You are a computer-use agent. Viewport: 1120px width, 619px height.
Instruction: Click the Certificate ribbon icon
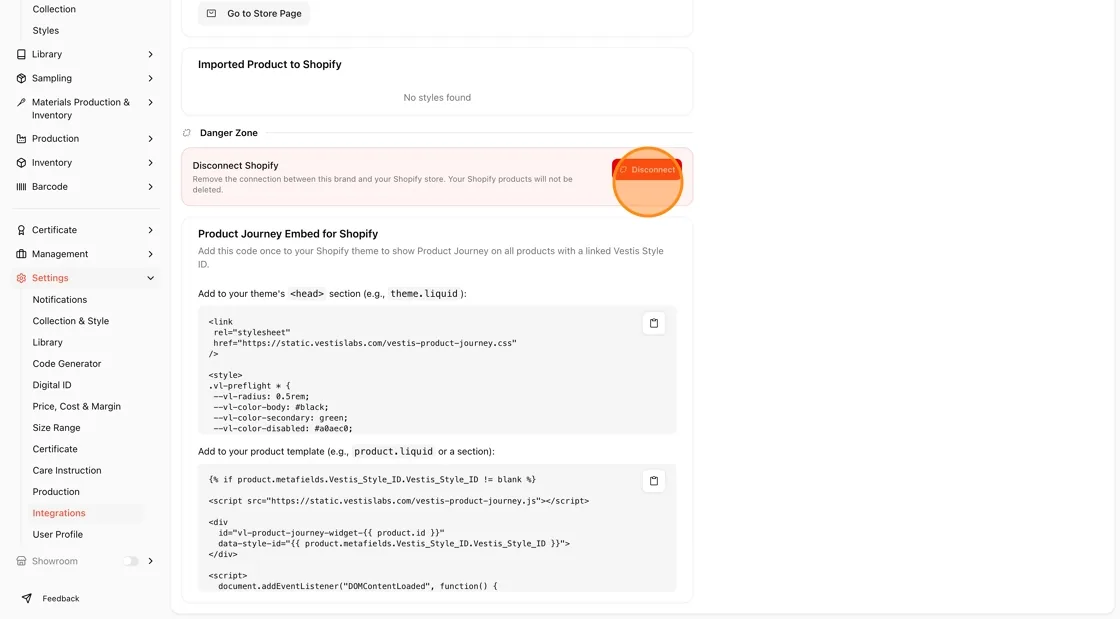coord(21,230)
